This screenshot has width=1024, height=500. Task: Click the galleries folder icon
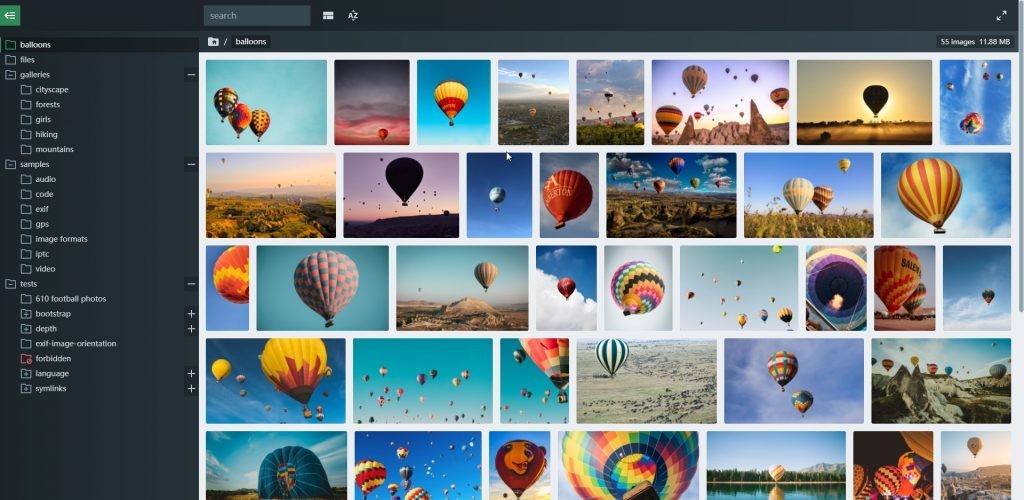point(11,75)
